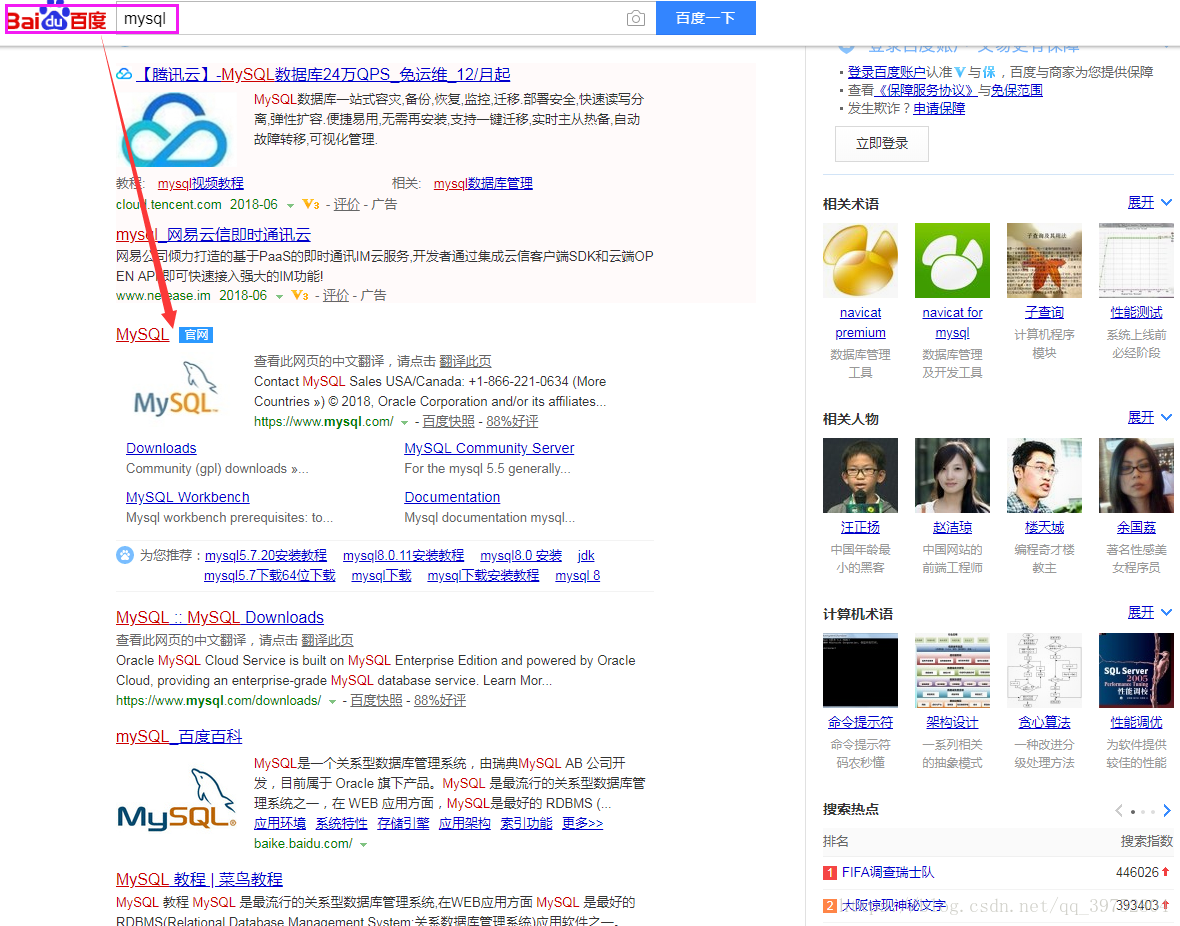Open 架构设计 thumbnail image

pyautogui.click(x=952, y=671)
